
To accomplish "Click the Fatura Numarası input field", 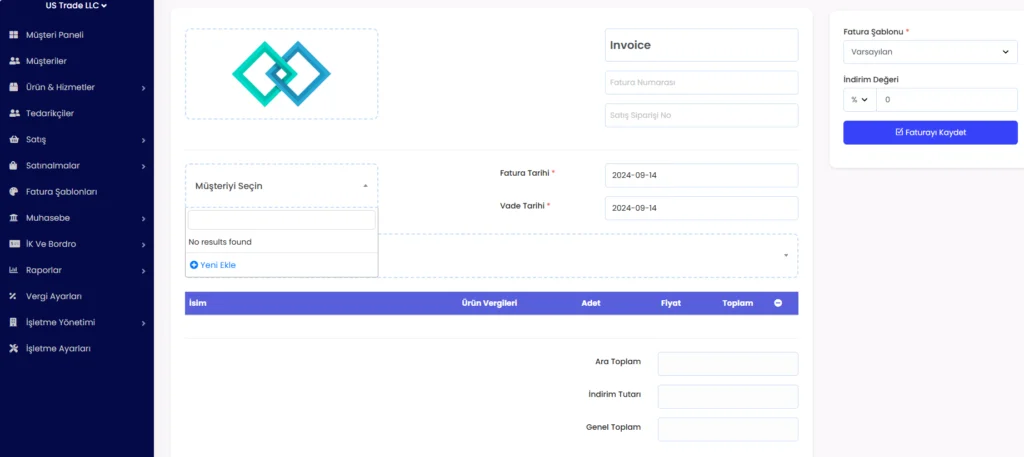I will click(x=701, y=83).
